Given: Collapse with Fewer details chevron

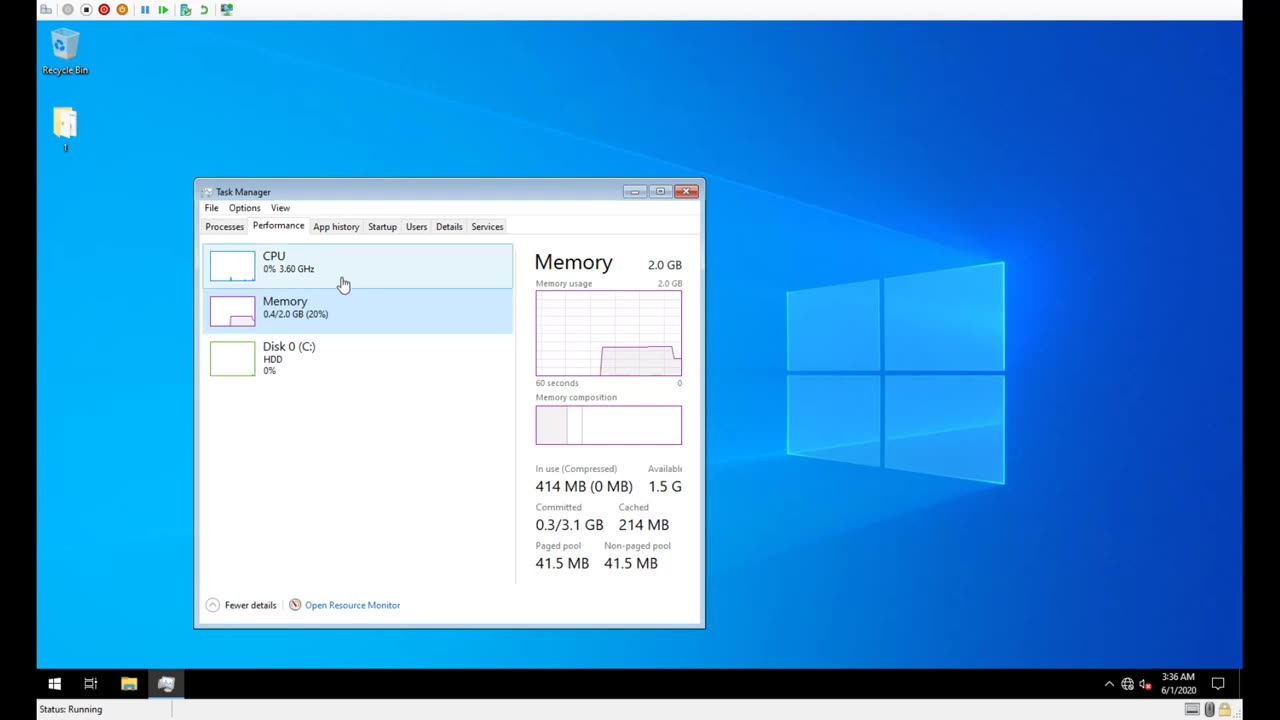Looking at the screenshot, I should (212, 605).
